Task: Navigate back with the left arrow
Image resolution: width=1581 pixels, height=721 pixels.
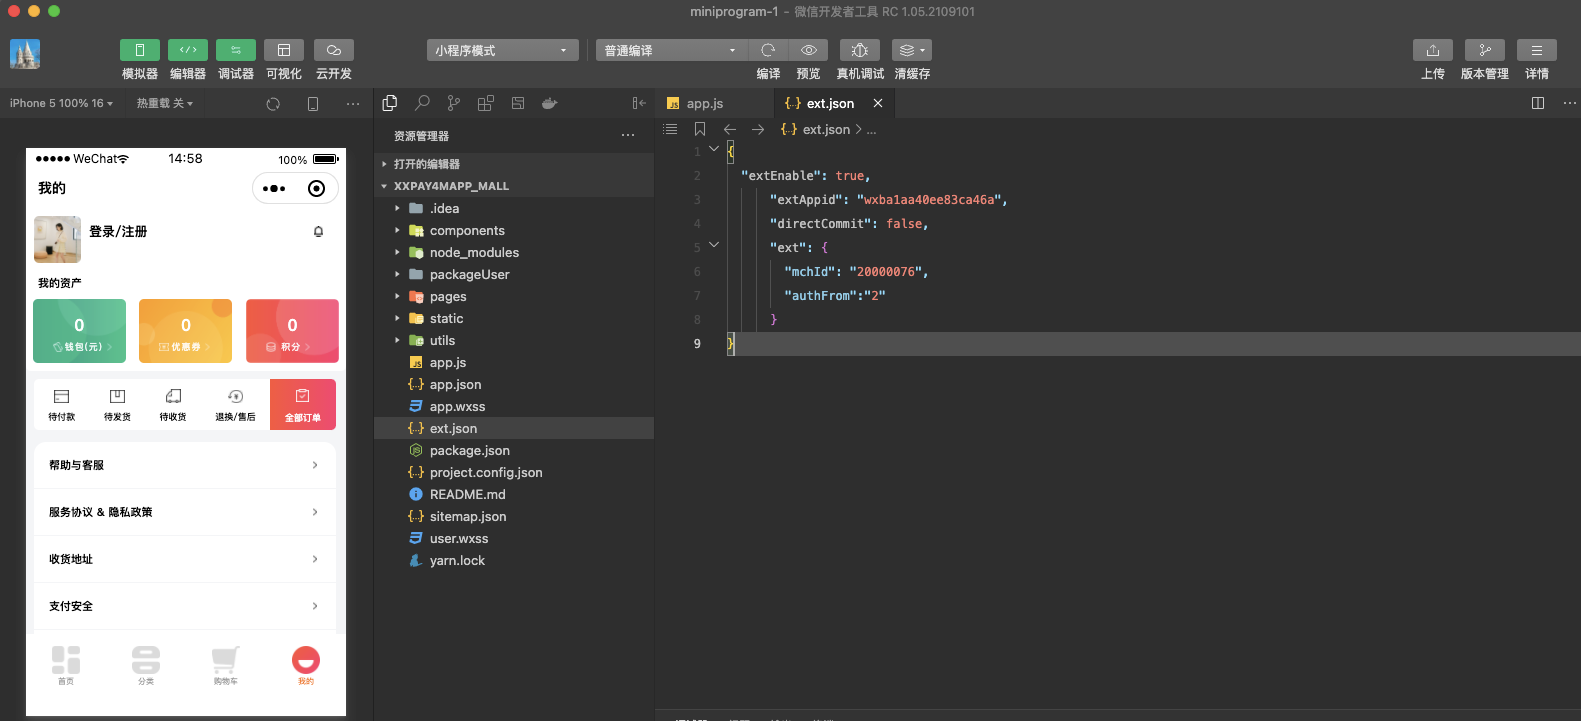Action: pyautogui.click(x=729, y=129)
